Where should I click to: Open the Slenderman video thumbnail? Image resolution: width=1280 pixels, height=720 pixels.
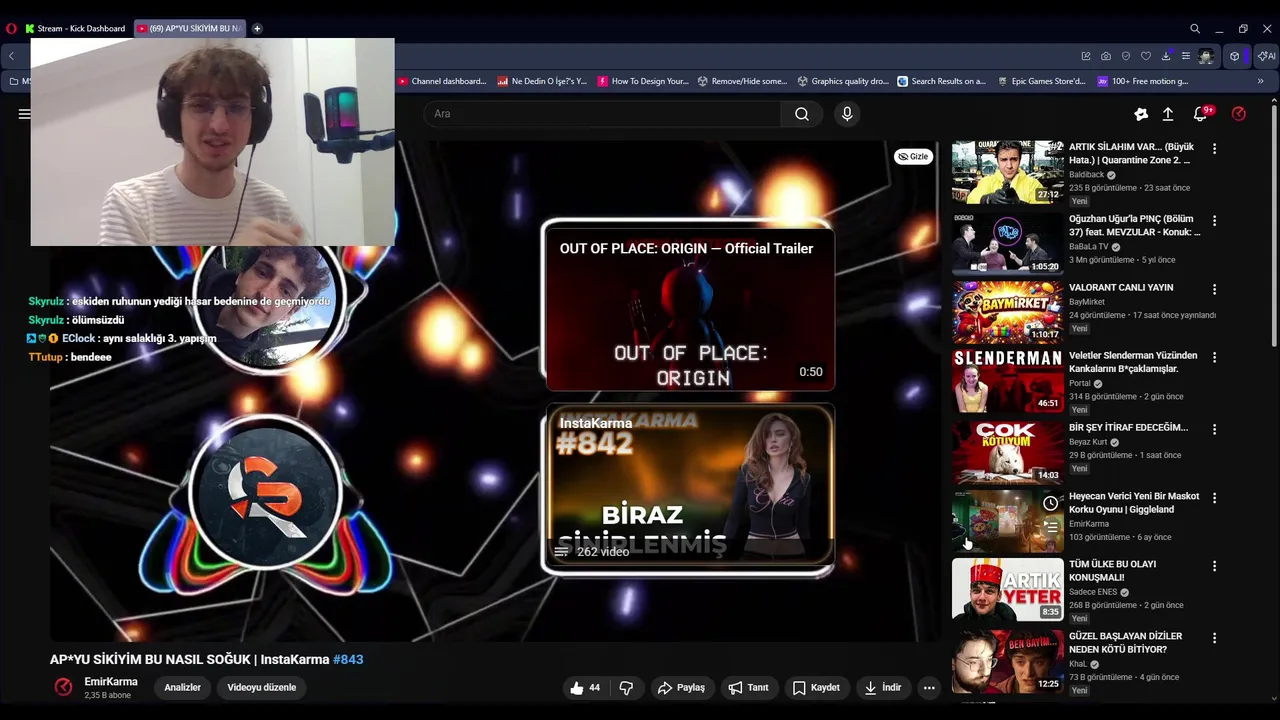(x=1007, y=380)
